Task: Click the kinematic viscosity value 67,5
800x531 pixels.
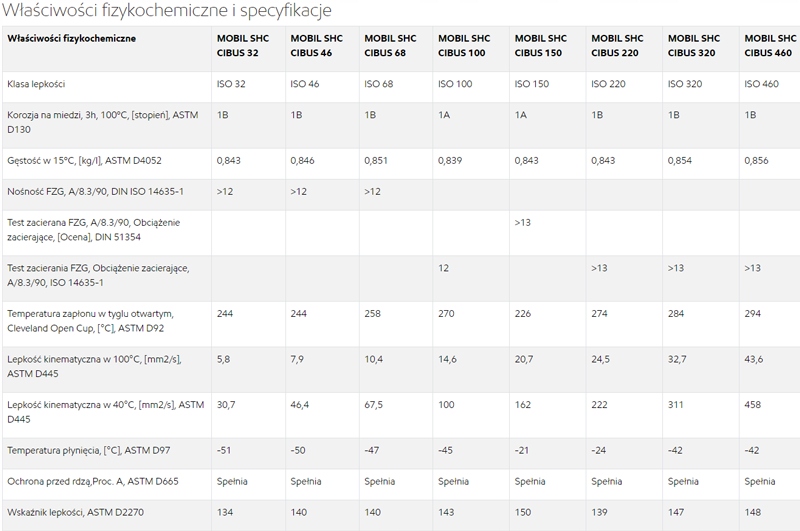Action: [375, 405]
